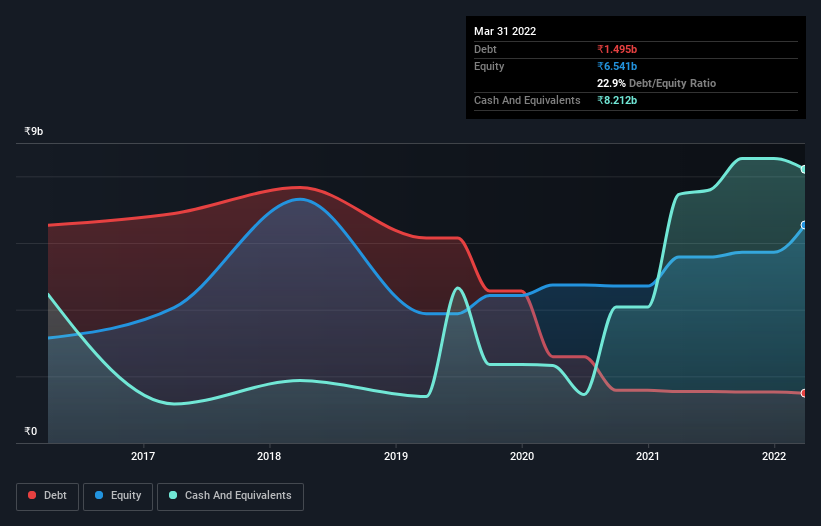Click the ₹8.212b cash value
Viewport: 821px width, 526px height.
click(617, 100)
